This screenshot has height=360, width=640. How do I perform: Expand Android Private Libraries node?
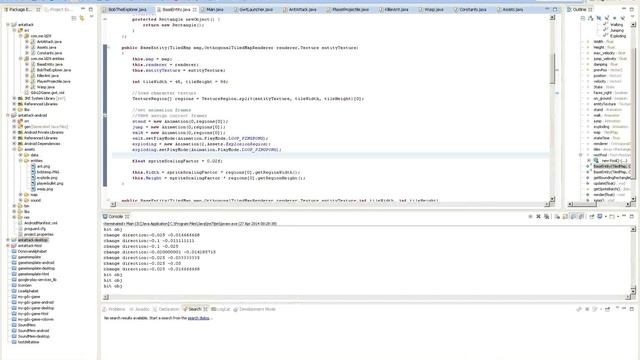coord(15,133)
